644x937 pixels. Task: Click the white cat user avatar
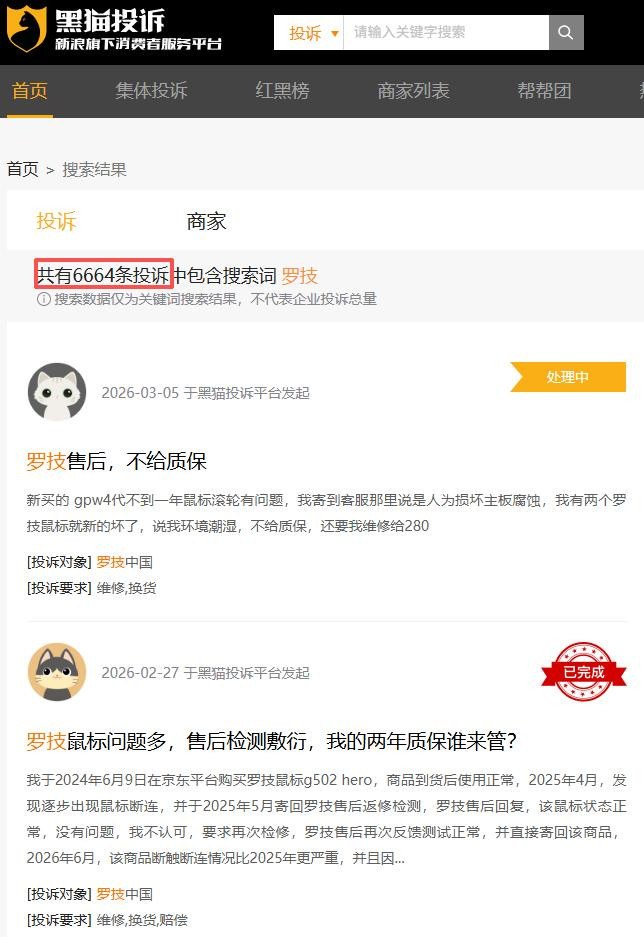pos(57,392)
